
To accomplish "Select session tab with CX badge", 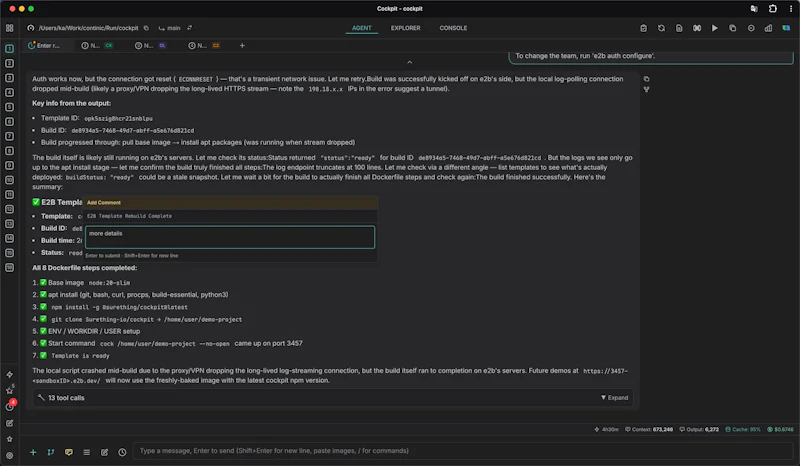I will [x=97, y=46].
